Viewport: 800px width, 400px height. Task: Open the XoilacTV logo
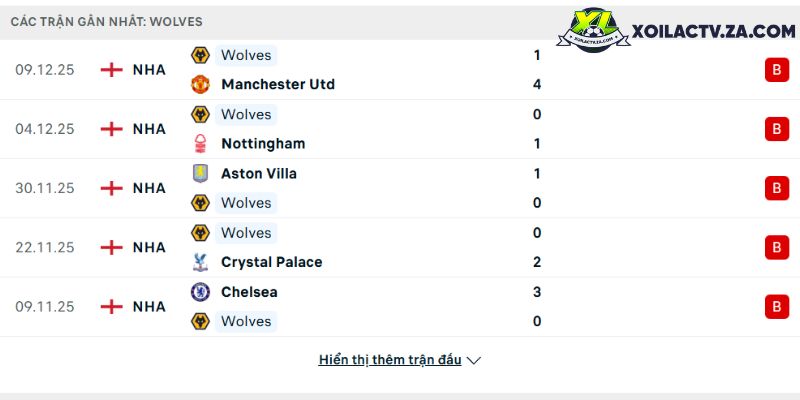tap(593, 30)
